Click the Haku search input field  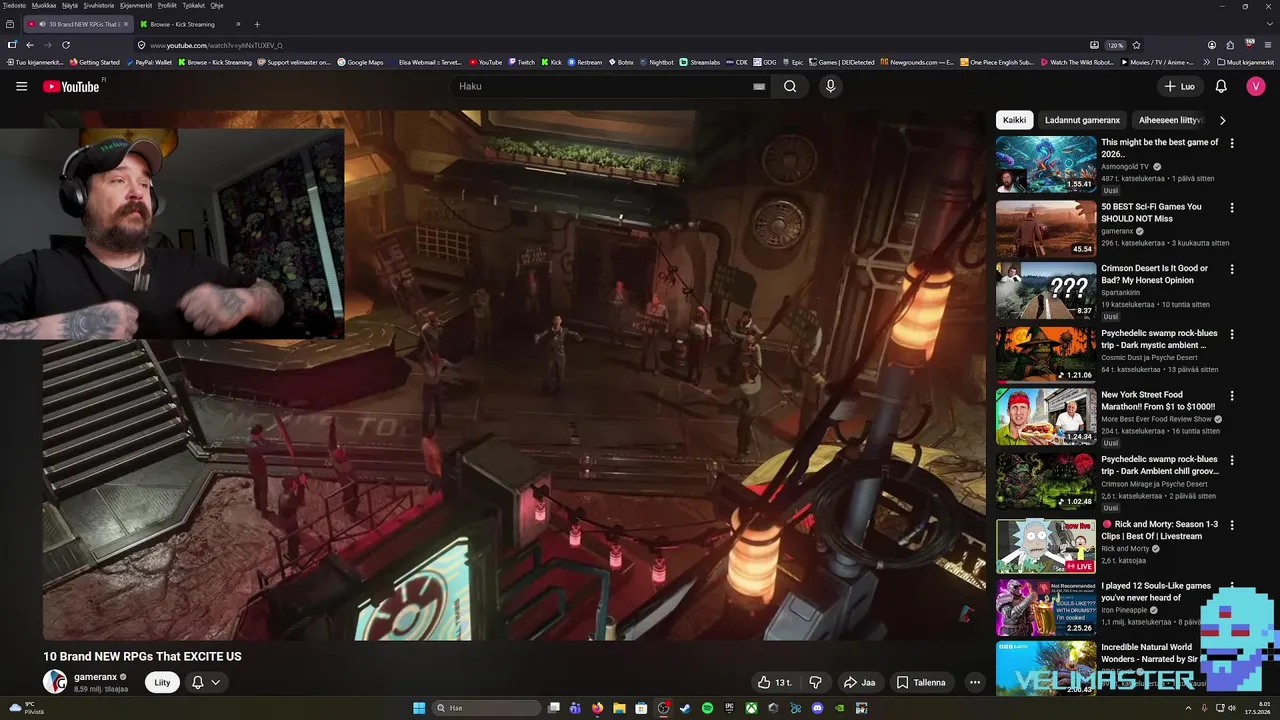(x=600, y=86)
